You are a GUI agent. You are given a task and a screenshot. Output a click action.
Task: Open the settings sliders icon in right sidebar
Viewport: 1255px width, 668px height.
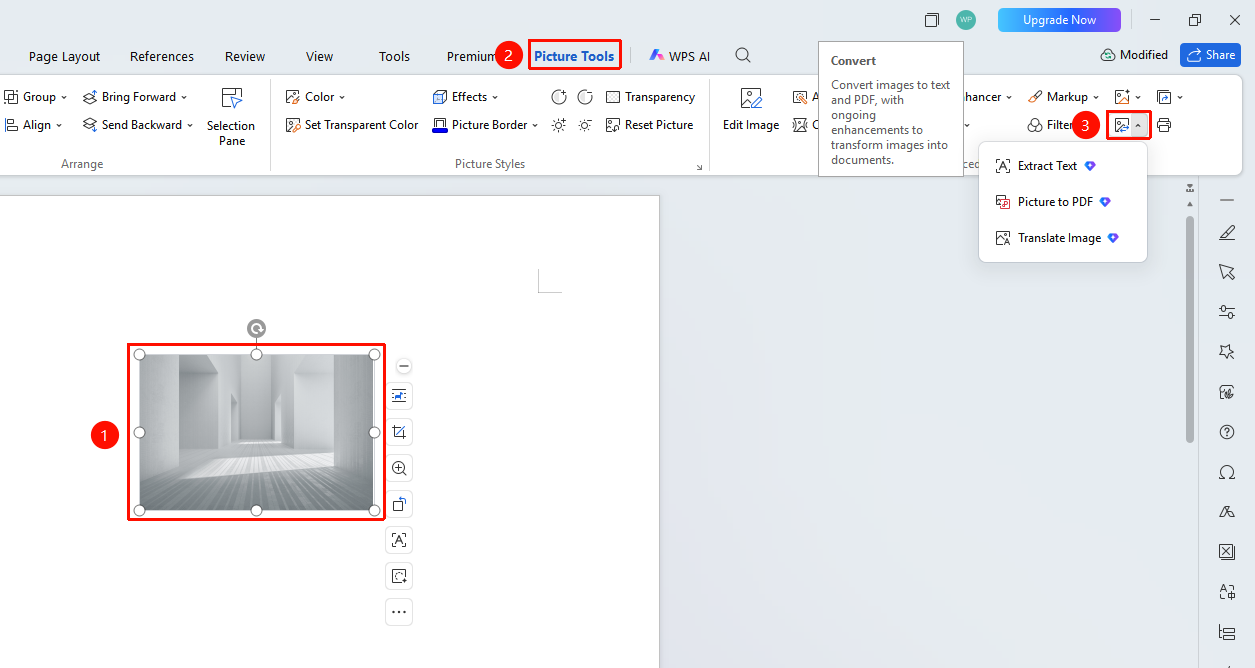coord(1227,312)
